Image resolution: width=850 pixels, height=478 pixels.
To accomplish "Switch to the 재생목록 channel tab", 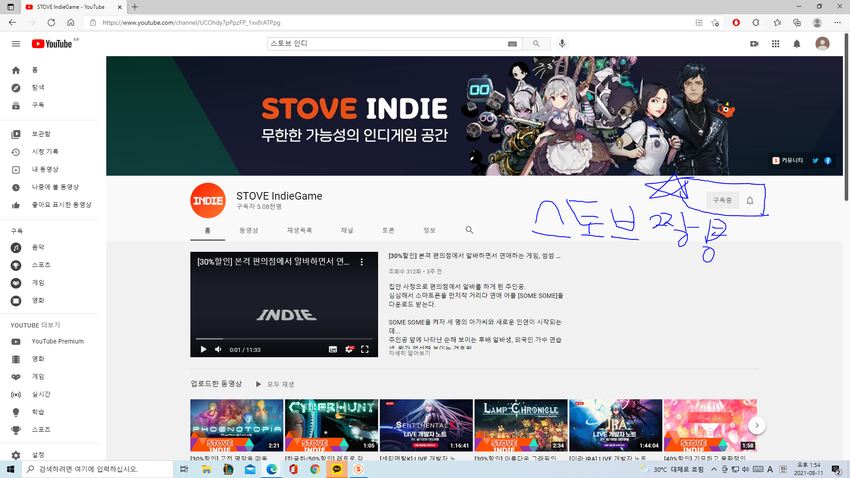I will [299, 231].
